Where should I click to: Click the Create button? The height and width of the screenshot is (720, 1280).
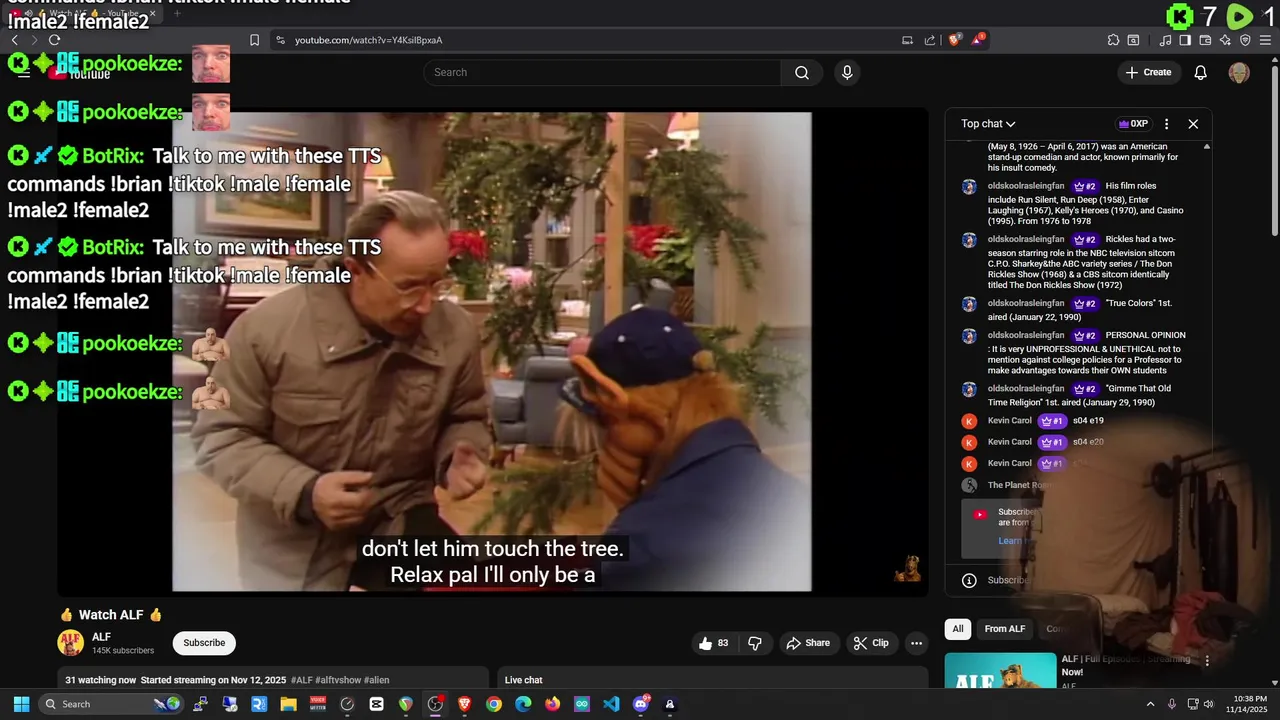1148,72
